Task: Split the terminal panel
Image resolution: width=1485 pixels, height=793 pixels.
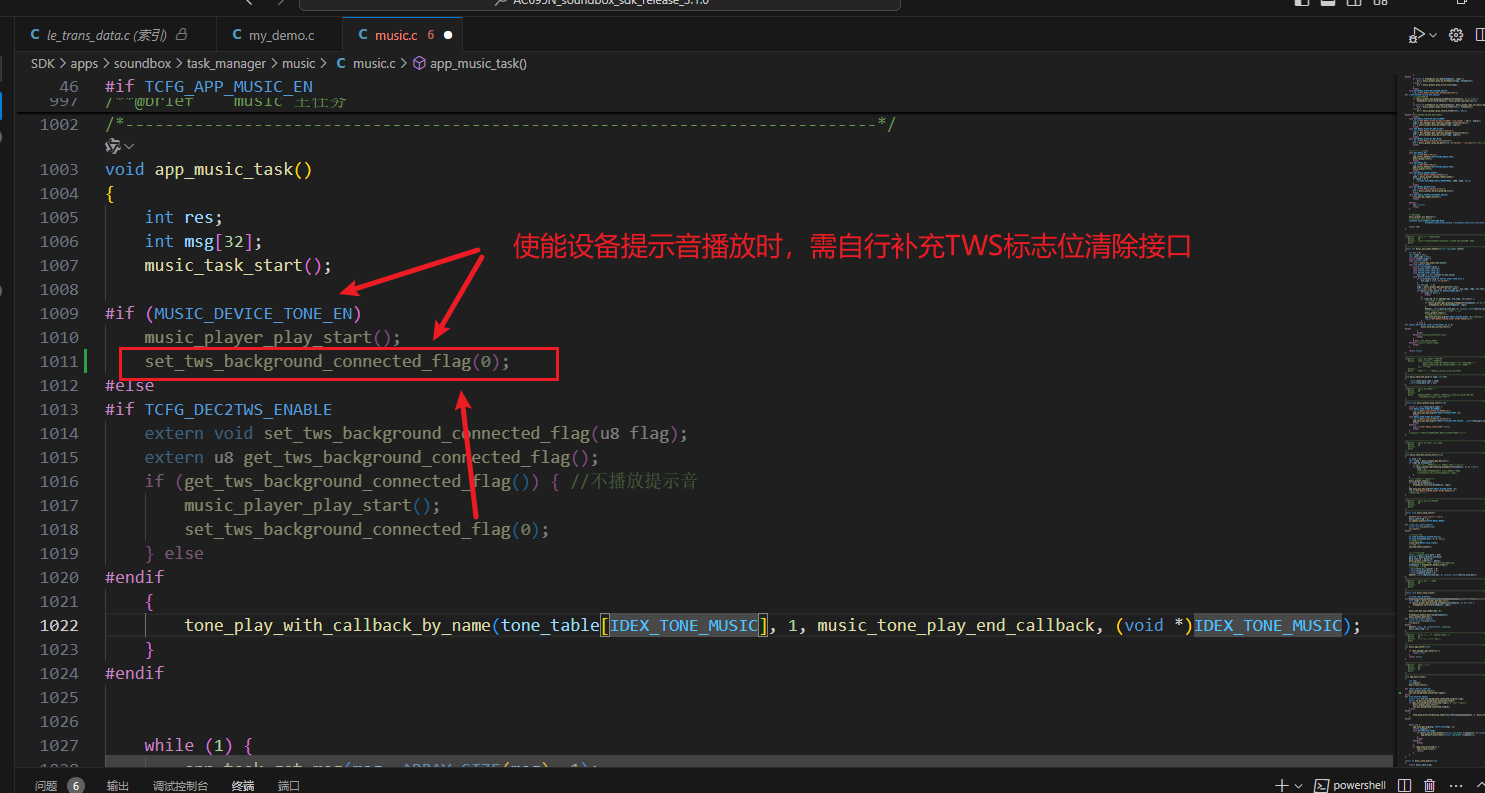Action: pyautogui.click(x=1402, y=786)
